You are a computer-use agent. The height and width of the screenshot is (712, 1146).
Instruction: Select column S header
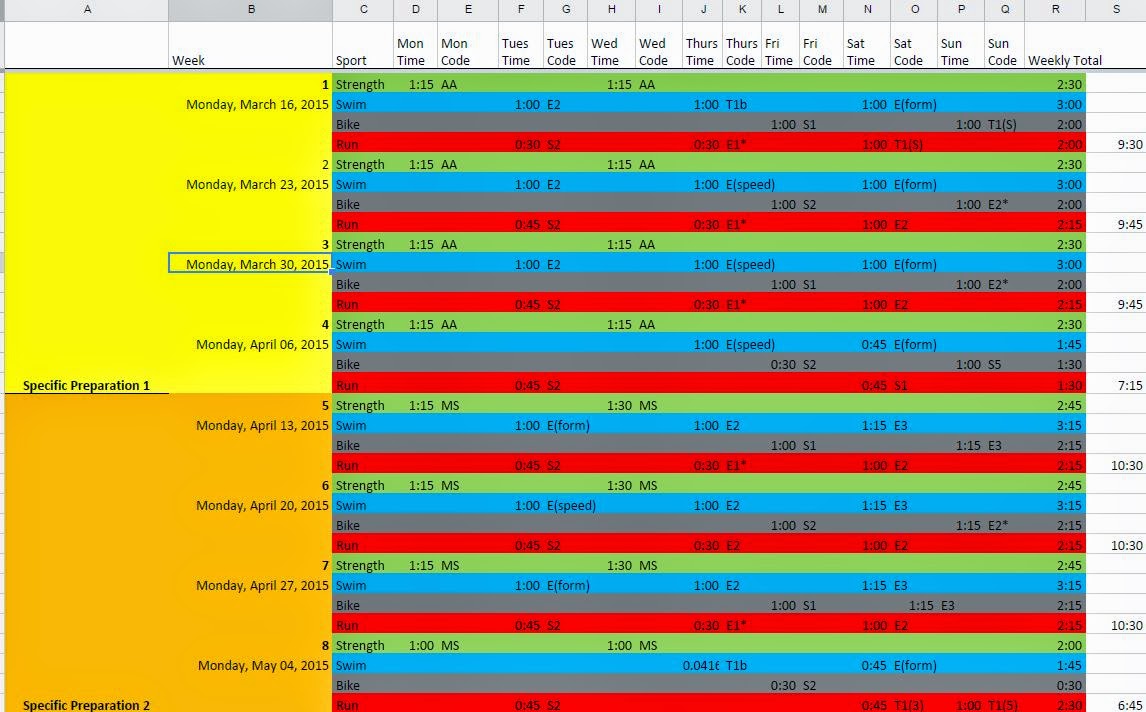pyautogui.click(x=1116, y=10)
